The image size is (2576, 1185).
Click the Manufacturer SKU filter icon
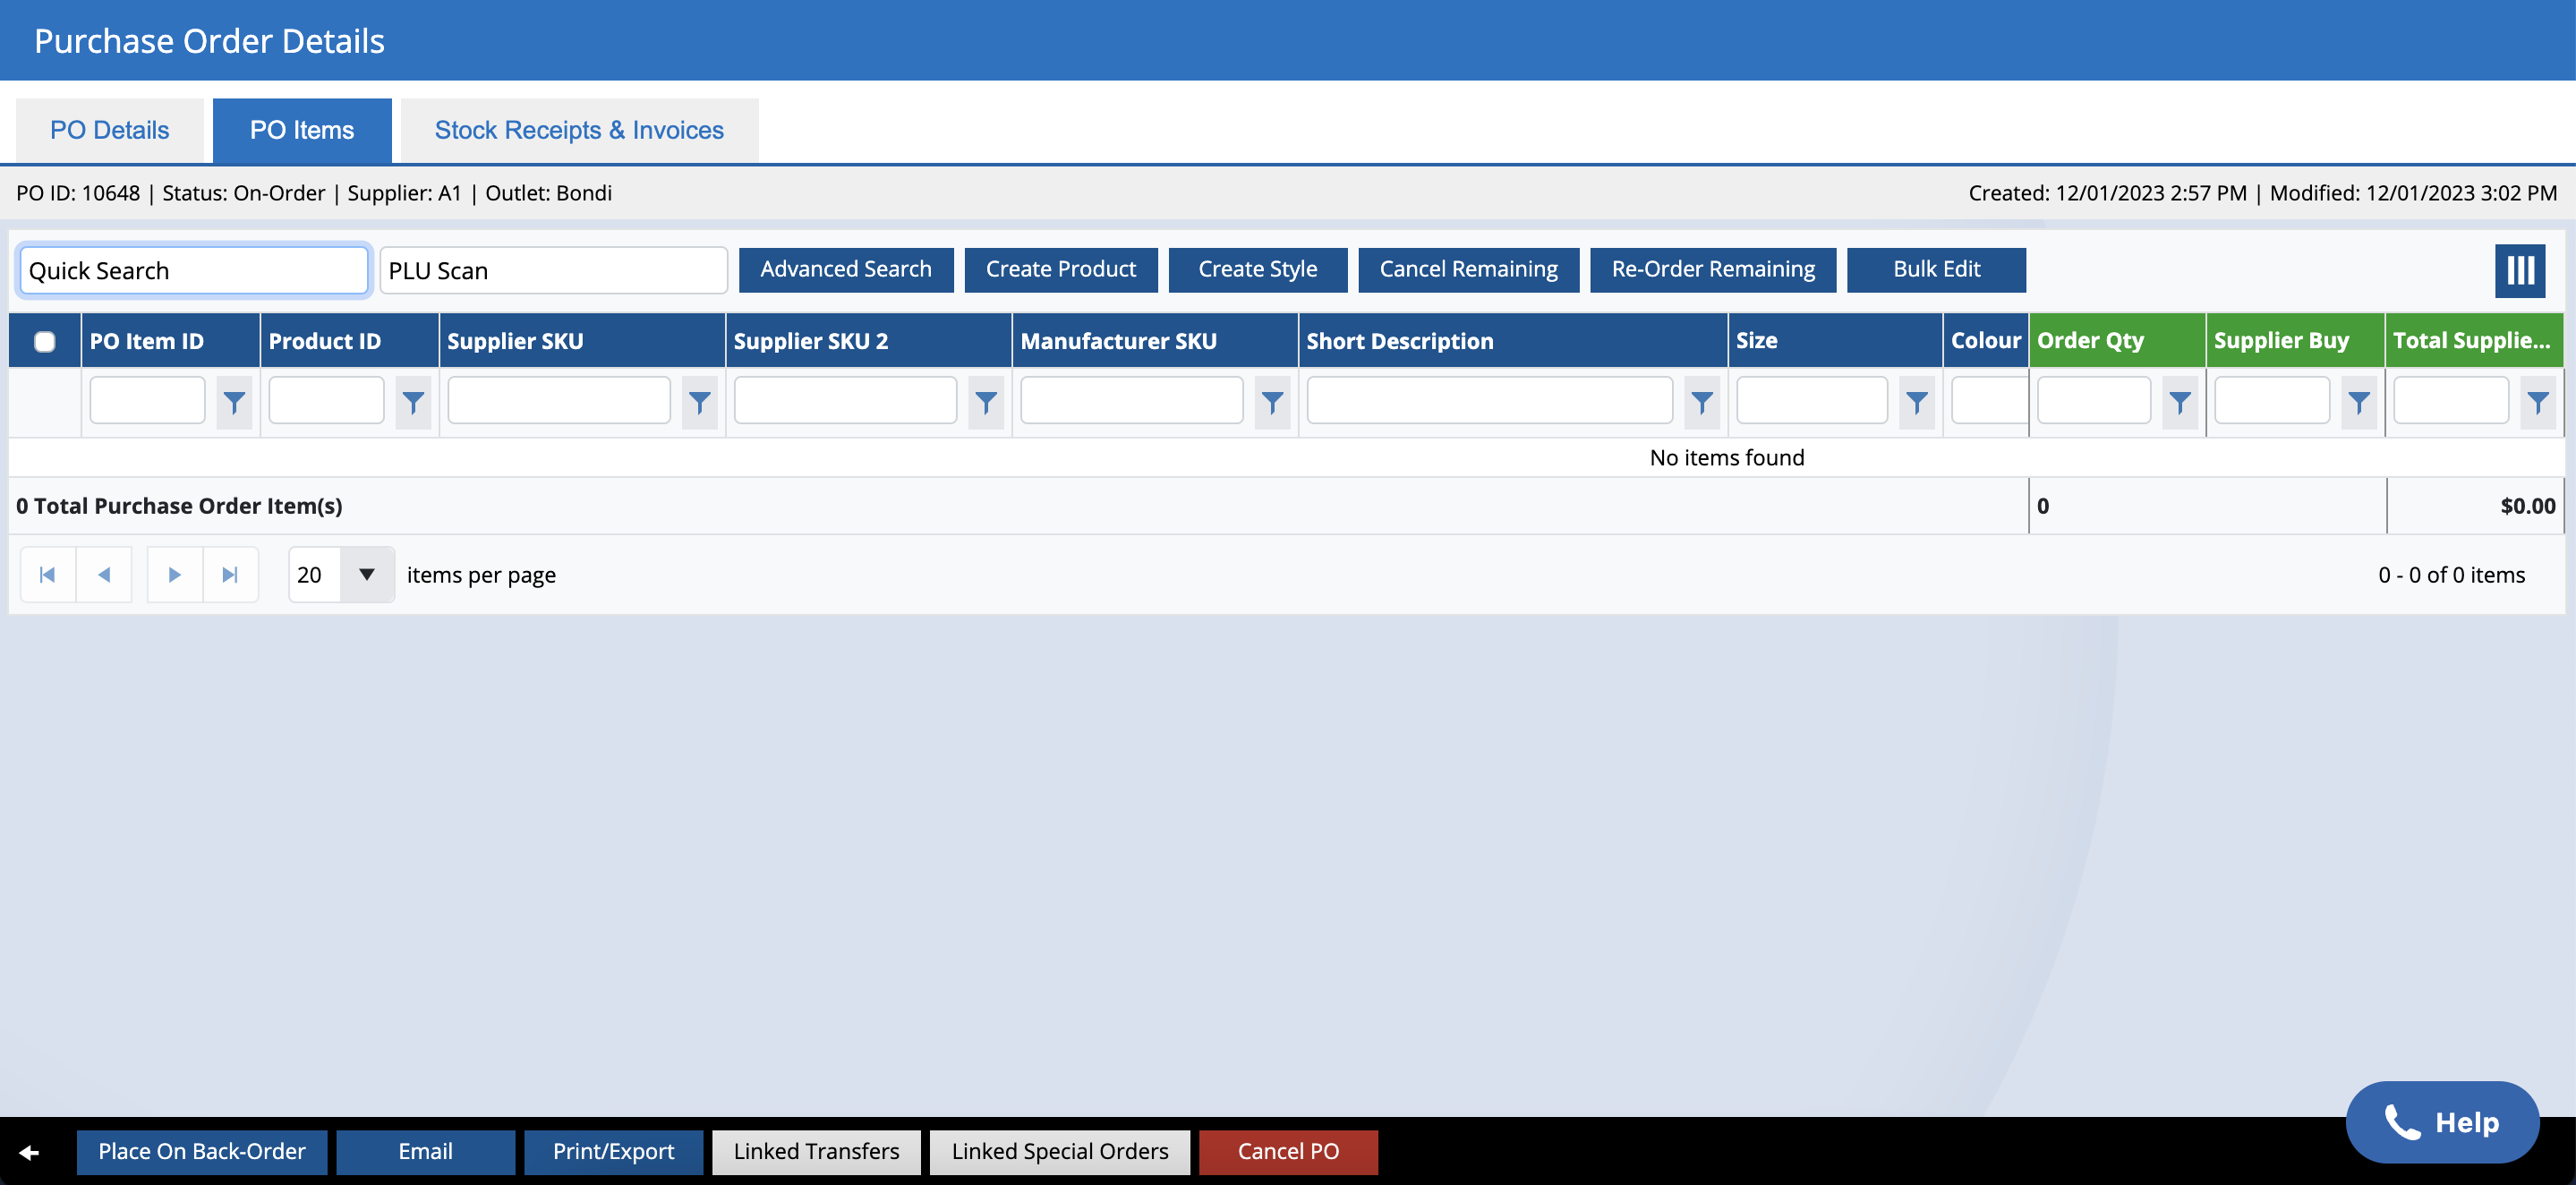[x=1272, y=402]
